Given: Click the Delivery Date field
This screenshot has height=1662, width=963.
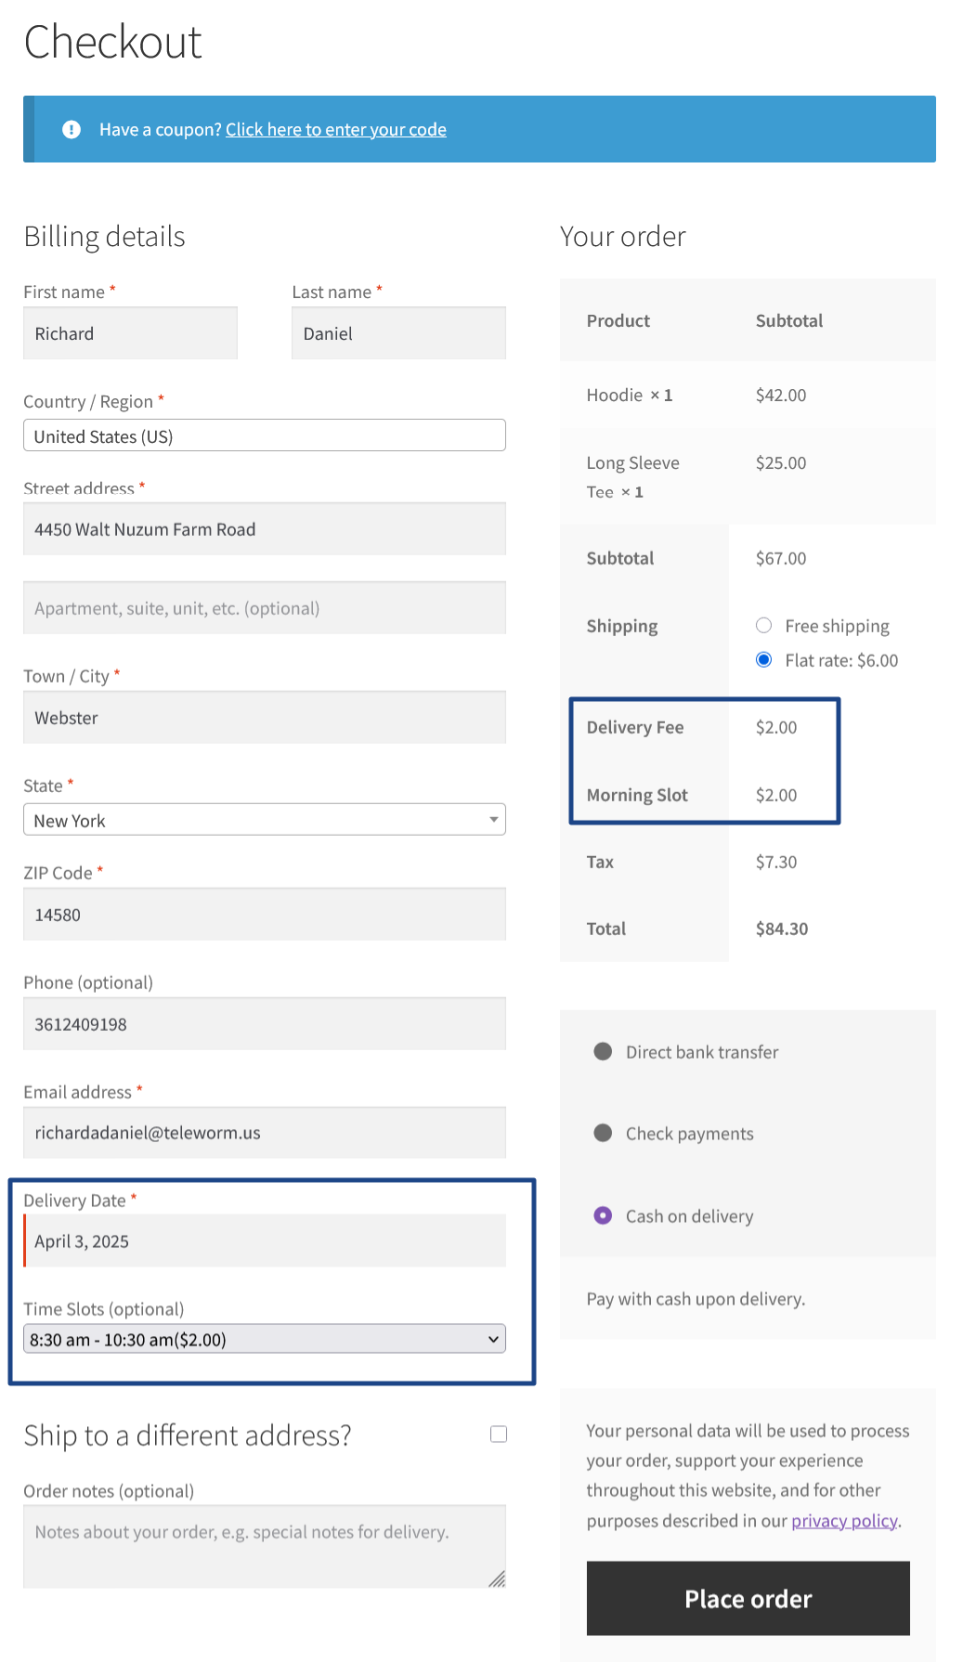Looking at the screenshot, I should point(264,1241).
